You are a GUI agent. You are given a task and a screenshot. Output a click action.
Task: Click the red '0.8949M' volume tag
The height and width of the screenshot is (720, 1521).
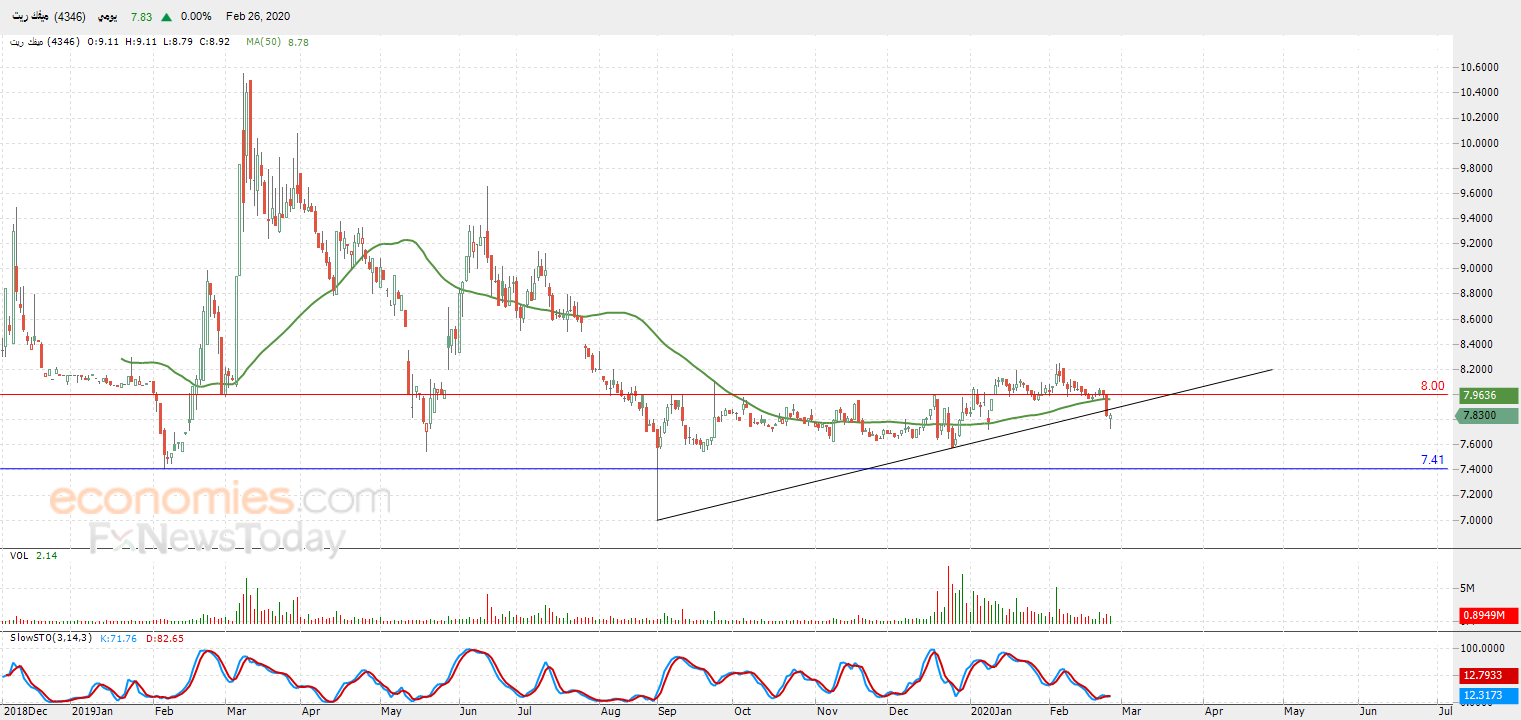pos(1488,615)
